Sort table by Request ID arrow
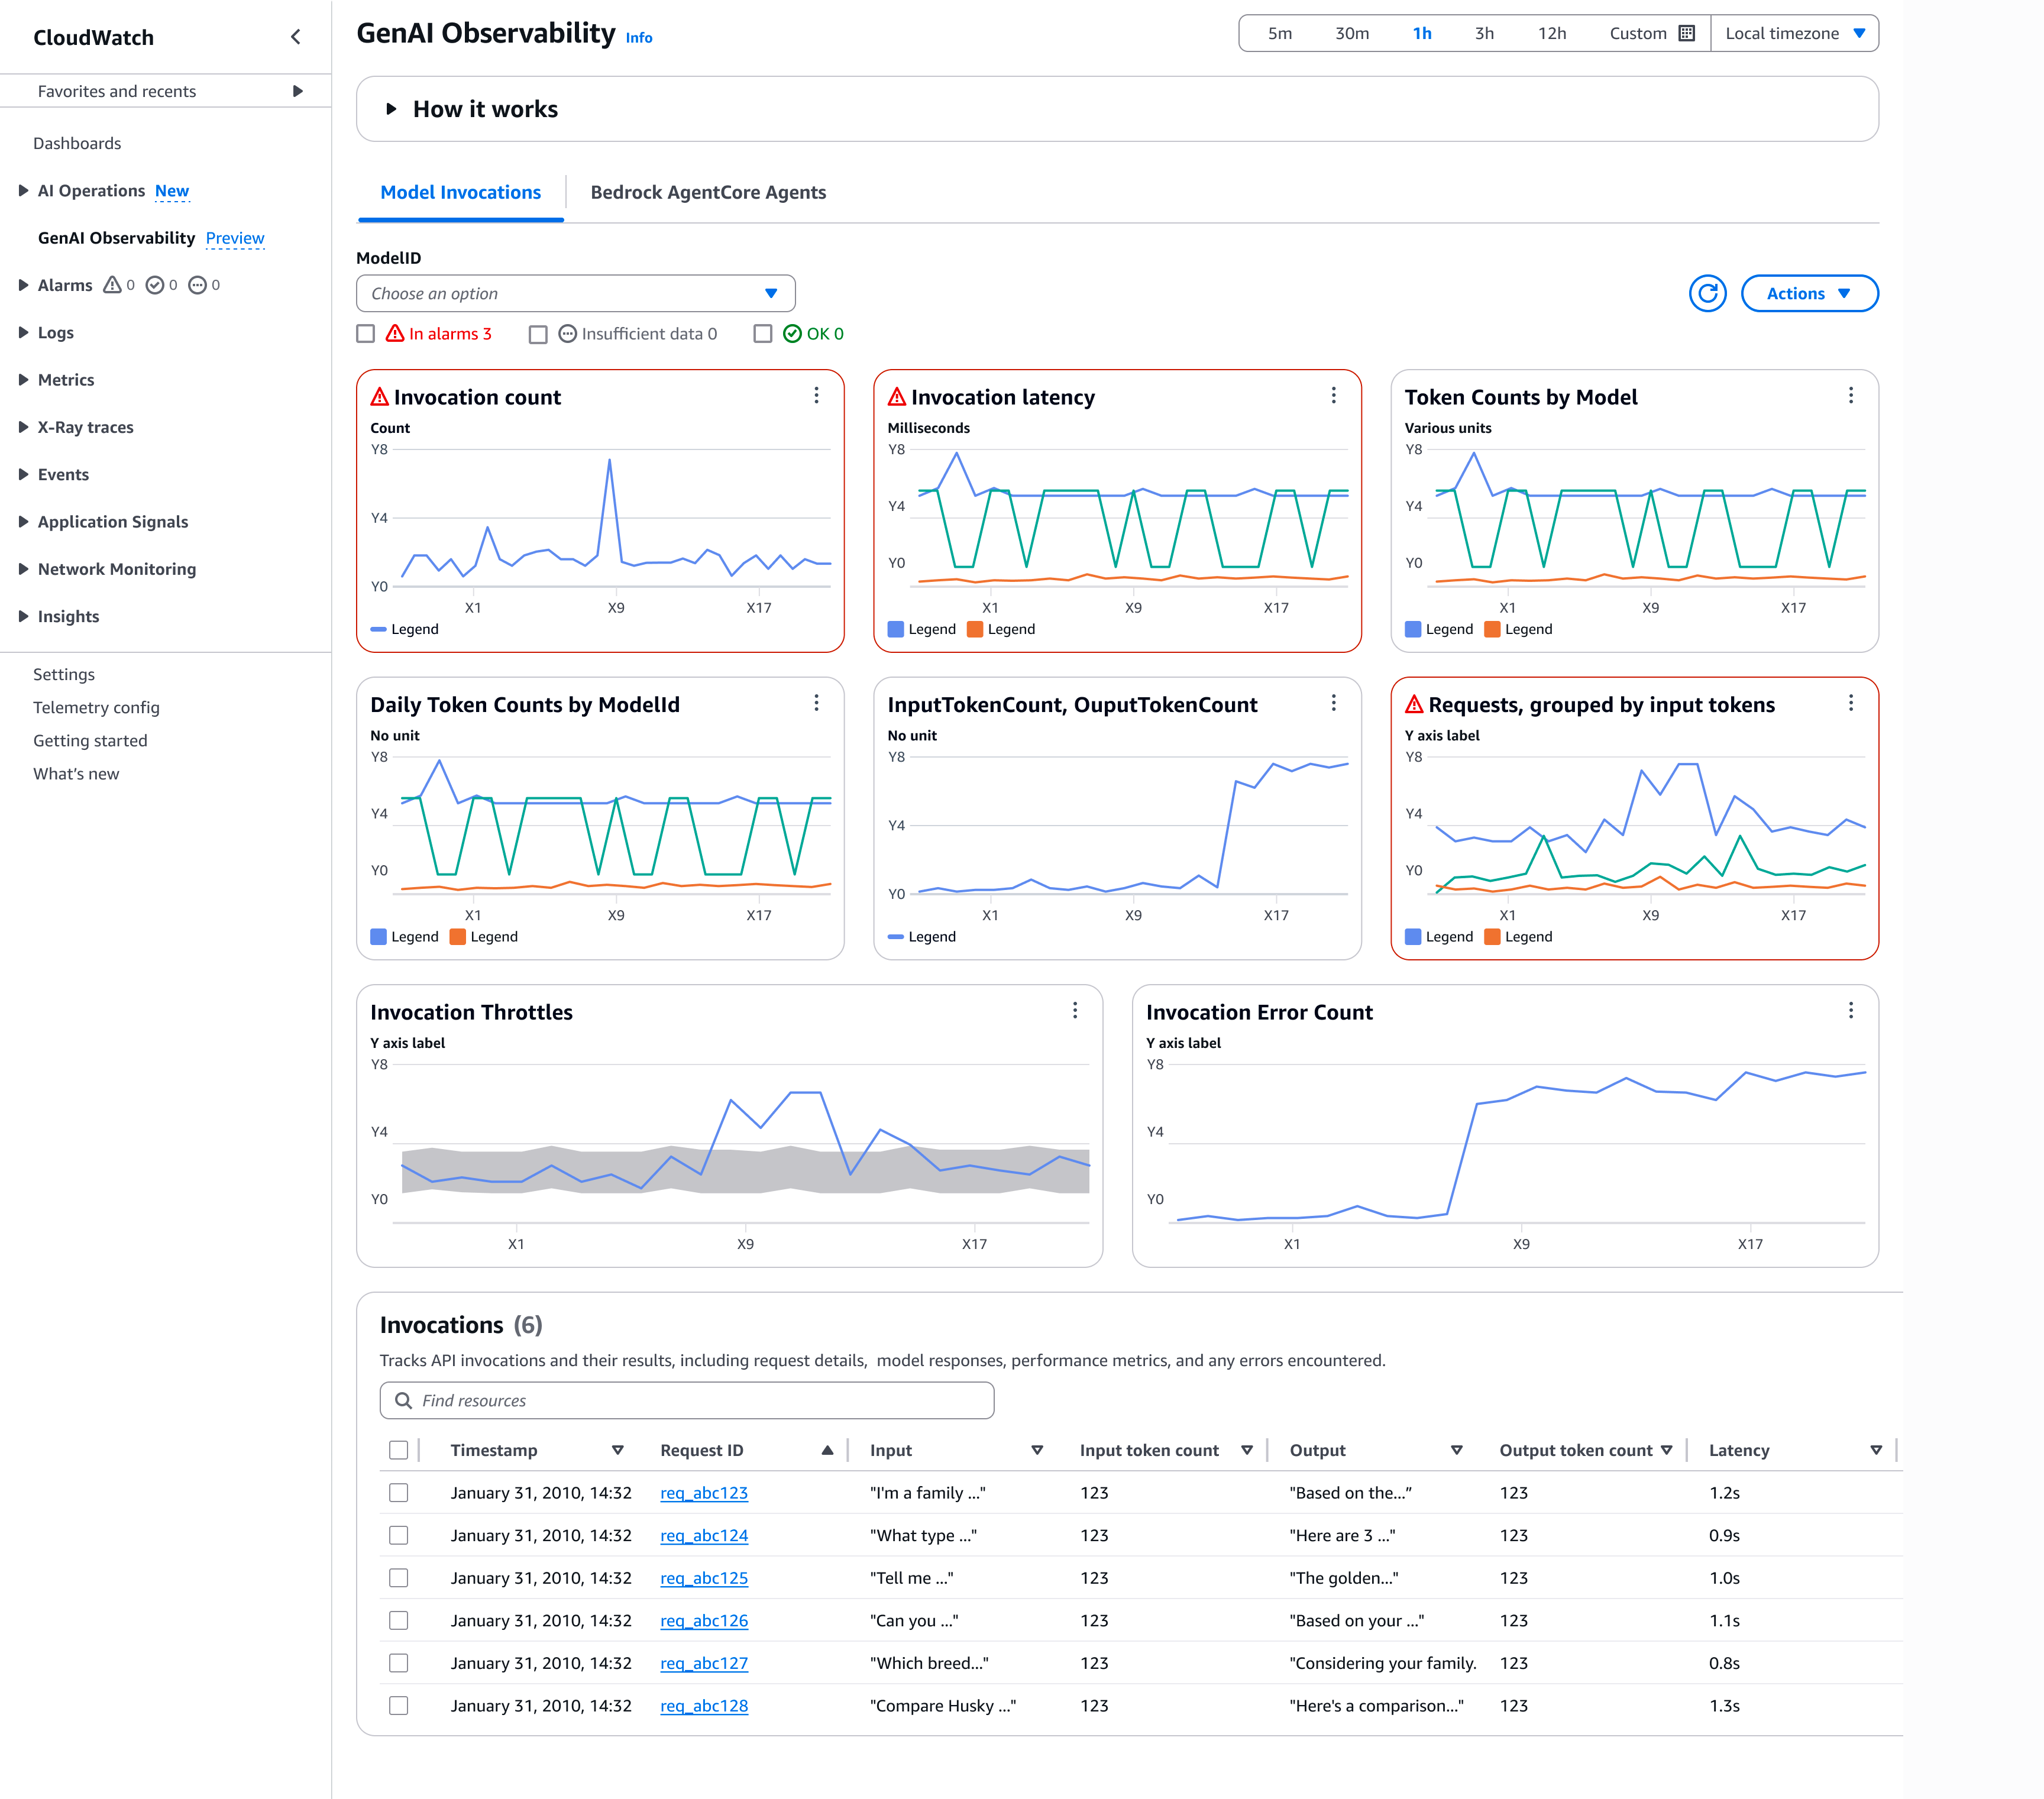2044x1799 pixels. pos(827,1450)
